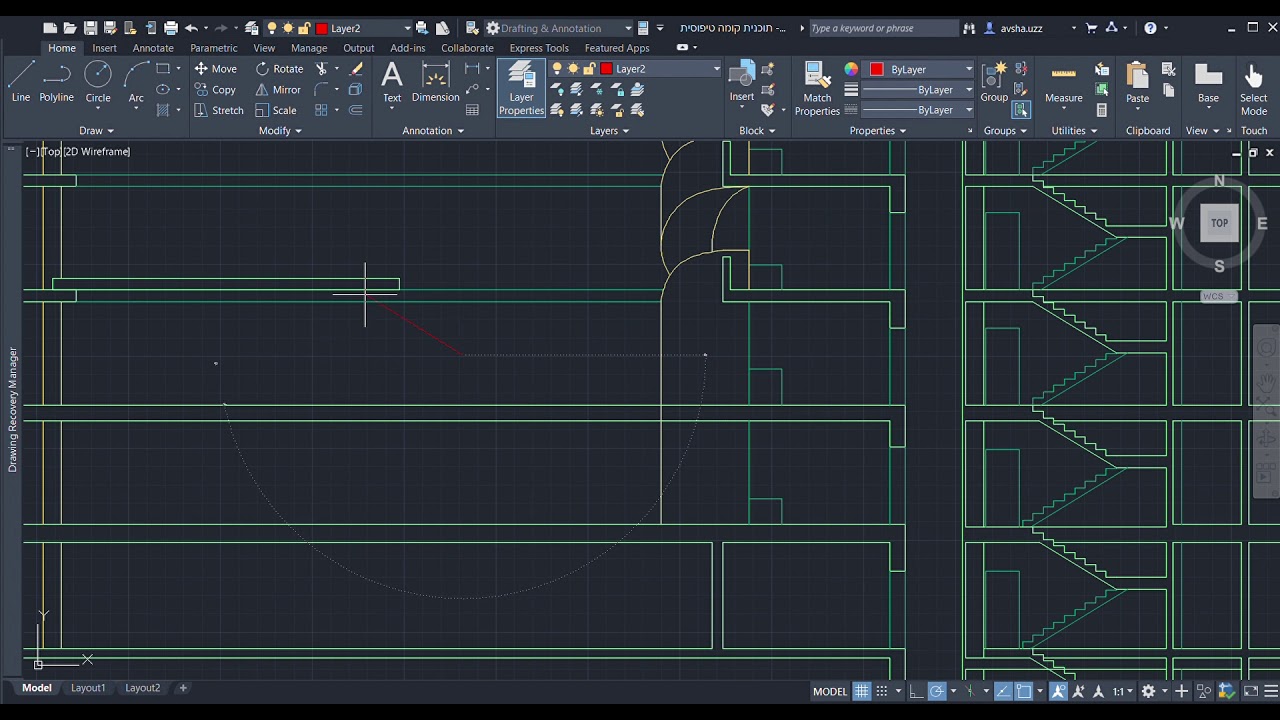
Task: Click the Stretch command
Action: (219, 110)
